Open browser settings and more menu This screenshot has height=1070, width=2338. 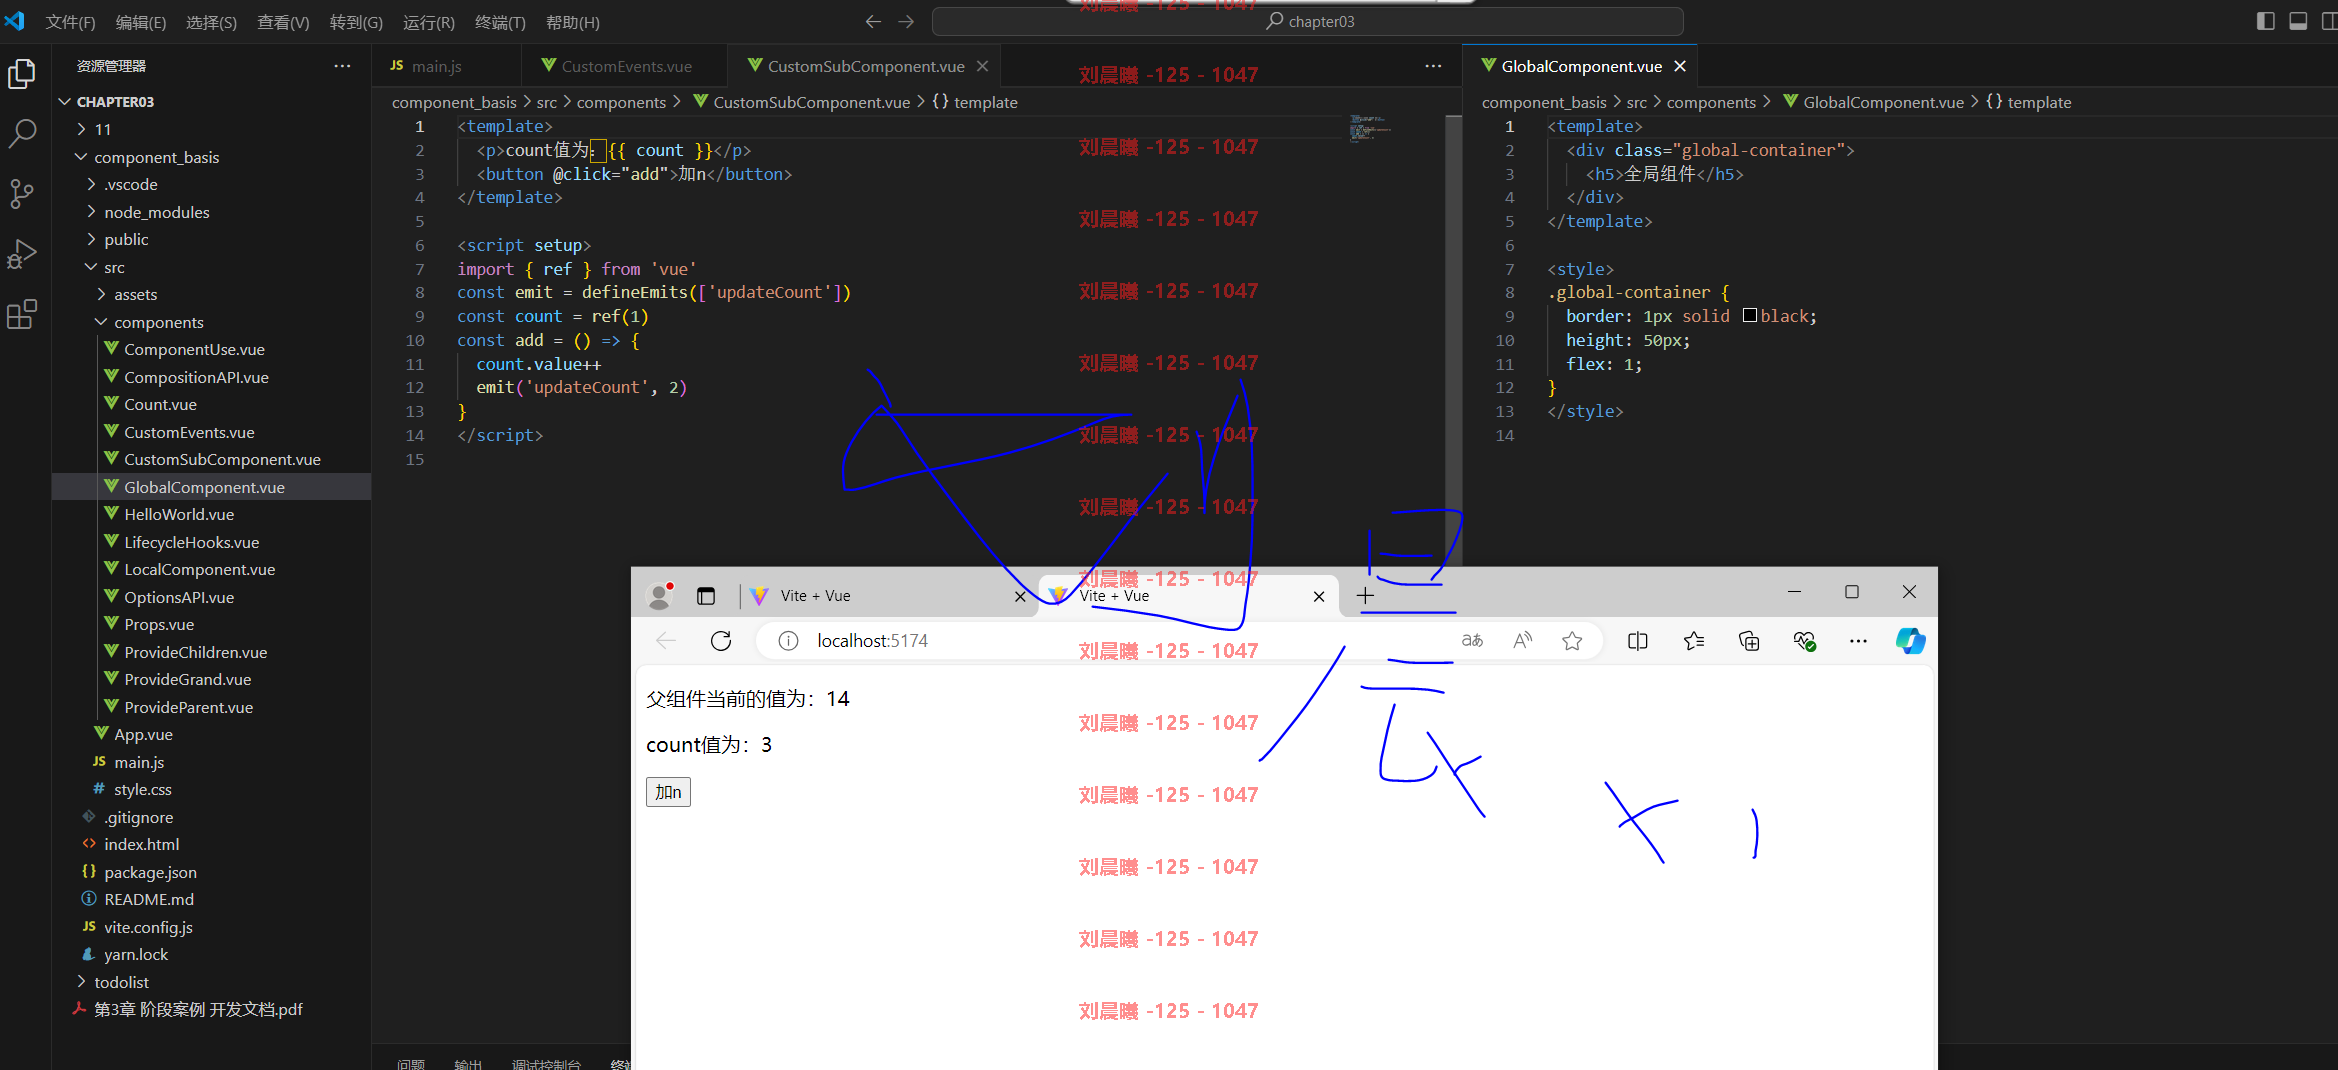tap(1858, 641)
